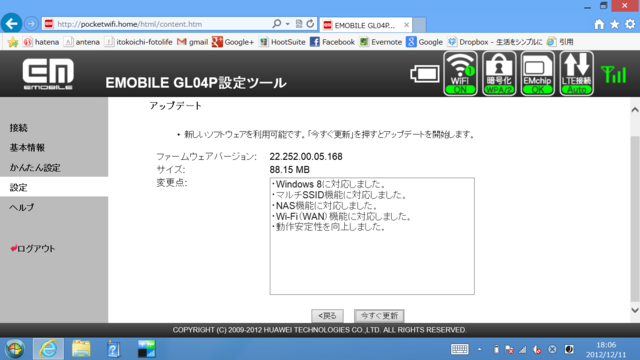The height and width of the screenshot is (360, 640).
Task: Click the compatibility view icon
Action: pyautogui.click(x=299, y=24)
